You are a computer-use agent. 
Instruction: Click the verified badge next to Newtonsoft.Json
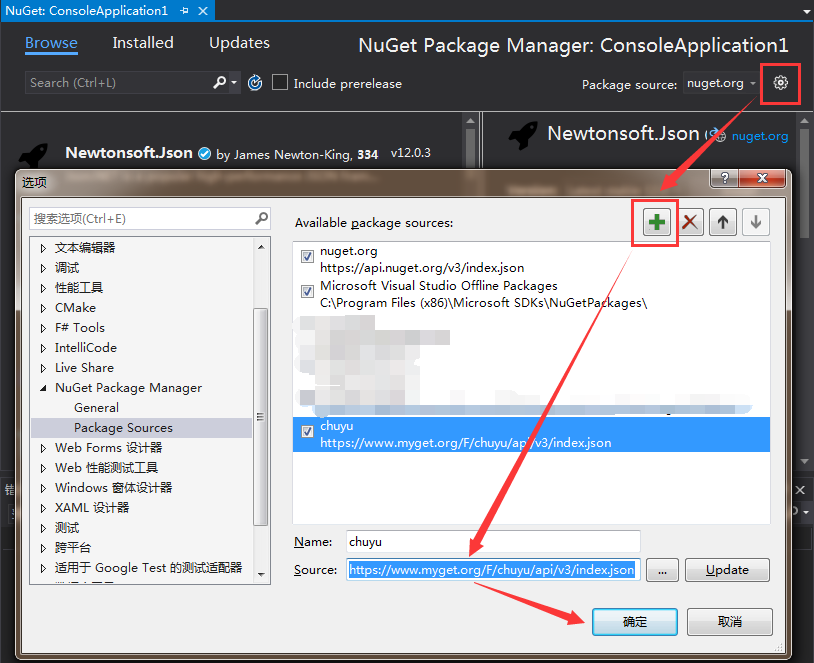point(205,154)
